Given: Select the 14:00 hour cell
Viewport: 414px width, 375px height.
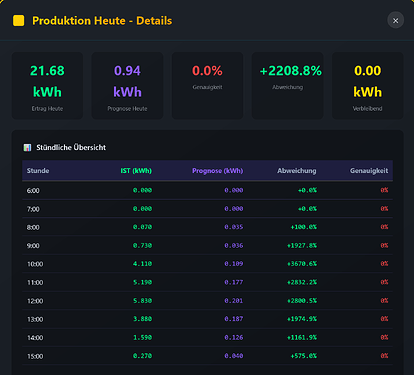Looking at the screenshot, I should [x=35, y=338].
